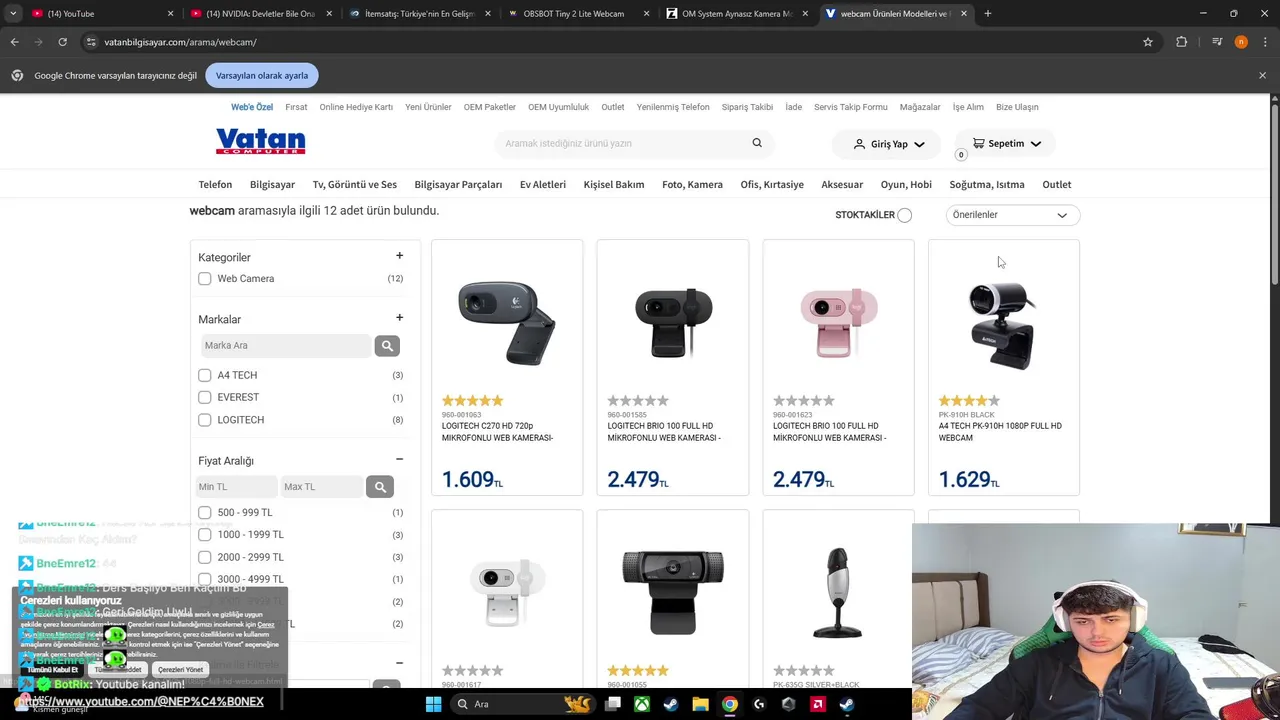Click the magnifier icon in the product search bar
The width and height of the screenshot is (1280, 720).
[x=757, y=143]
